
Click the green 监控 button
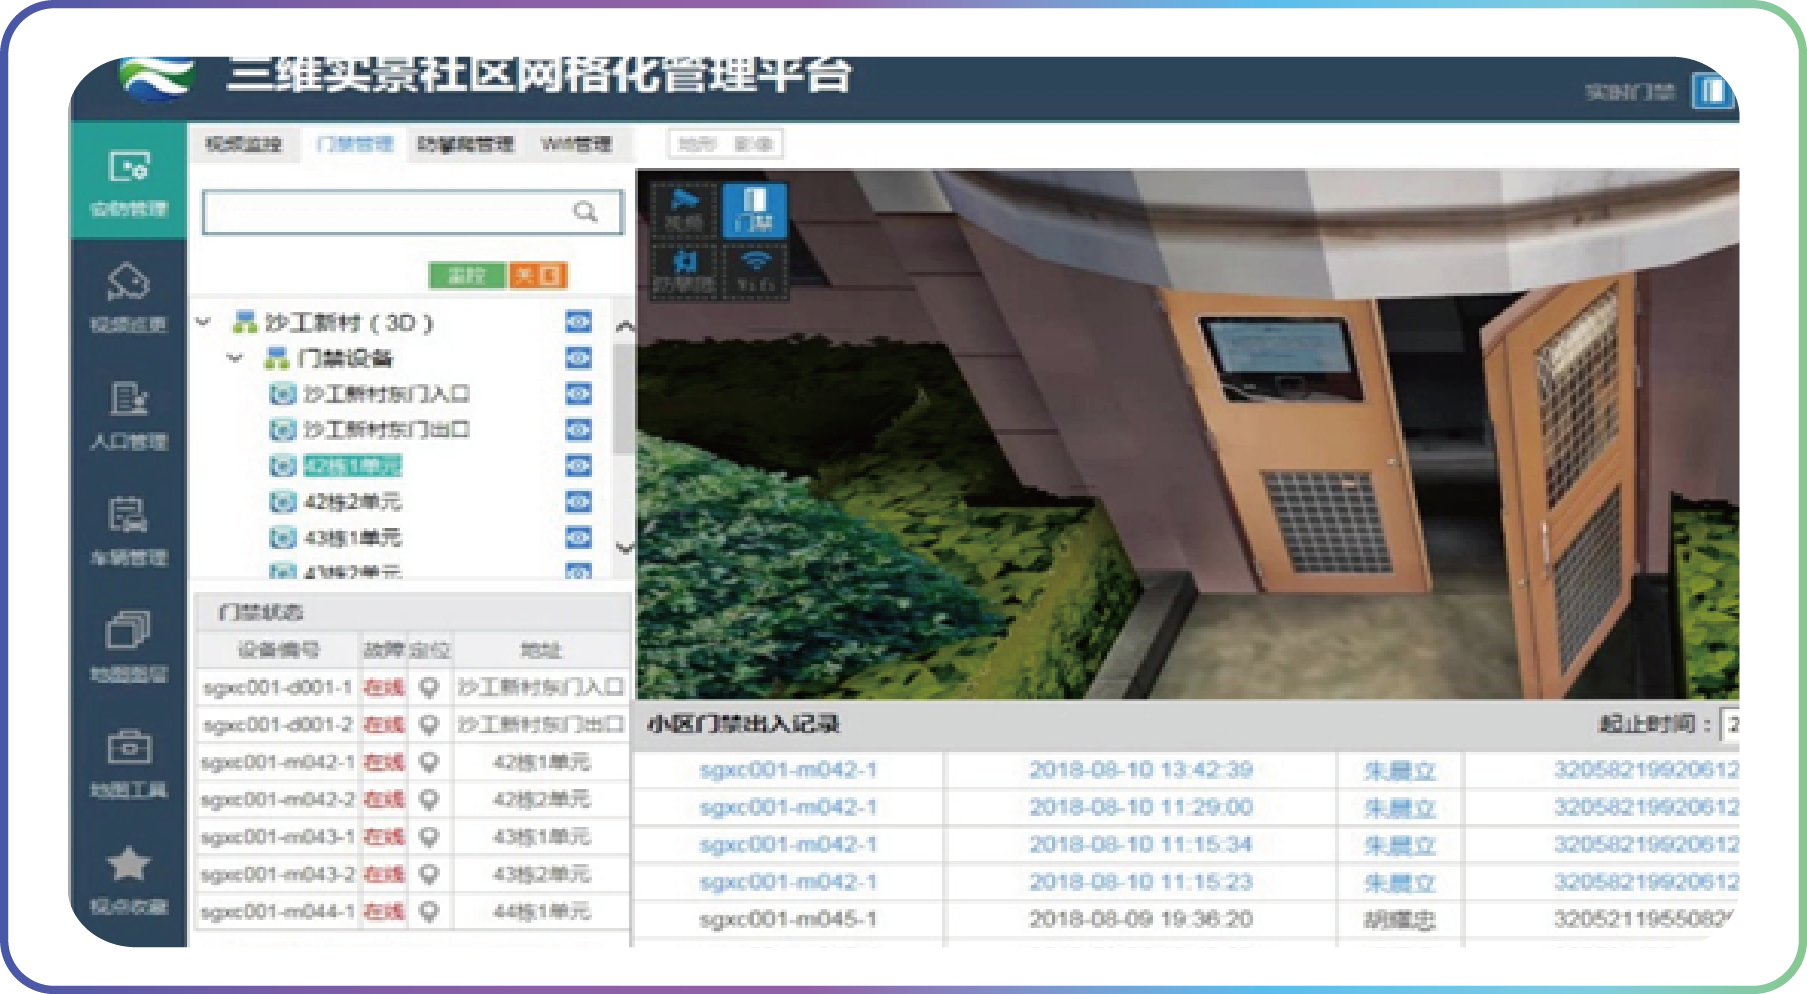pyautogui.click(x=467, y=275)
